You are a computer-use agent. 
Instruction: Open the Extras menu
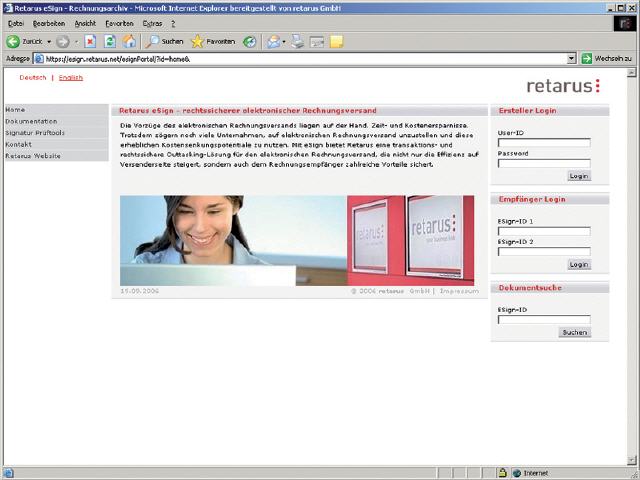pyautogui.click(x=152, y=24)
